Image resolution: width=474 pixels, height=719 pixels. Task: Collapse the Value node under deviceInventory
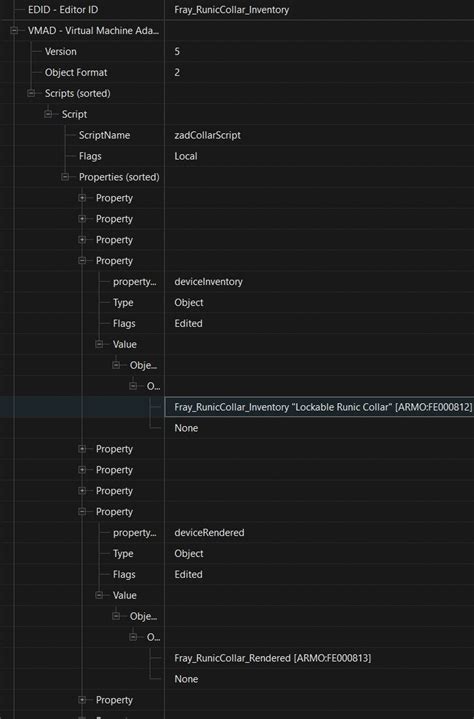click(x=99, y=344)
